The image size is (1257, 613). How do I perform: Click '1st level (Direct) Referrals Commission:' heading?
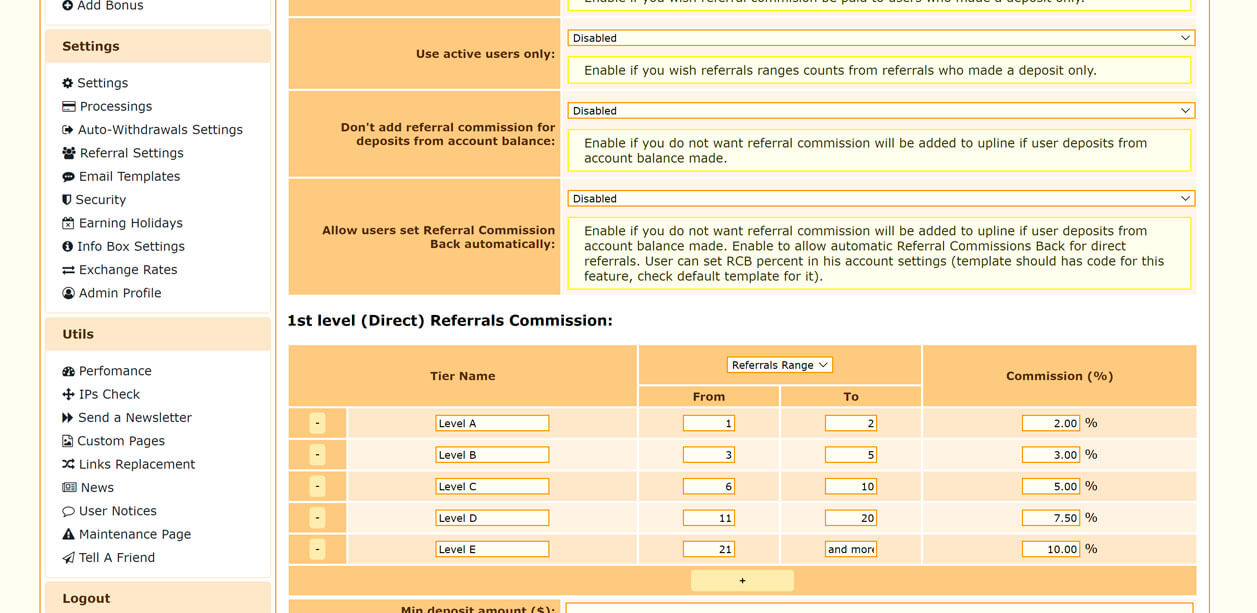click(450, 321)
